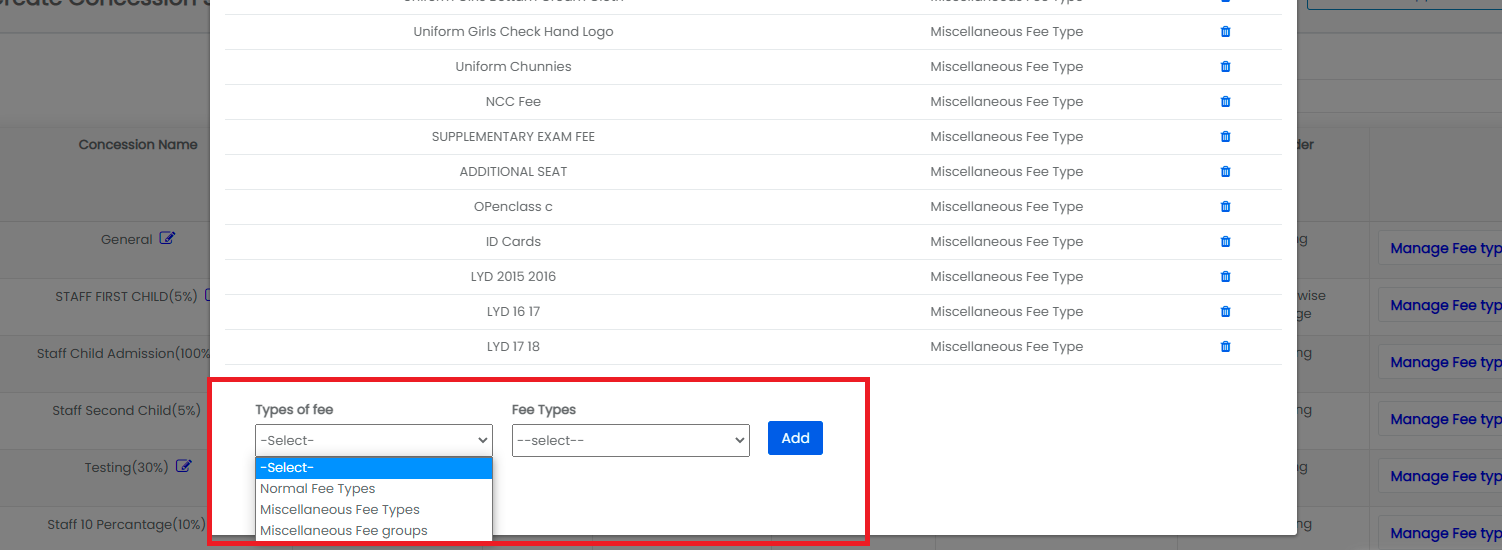Delete the LYD 17 18 fee row
This screenshot has height=550, width=1502.
[x=1225, y=347]
